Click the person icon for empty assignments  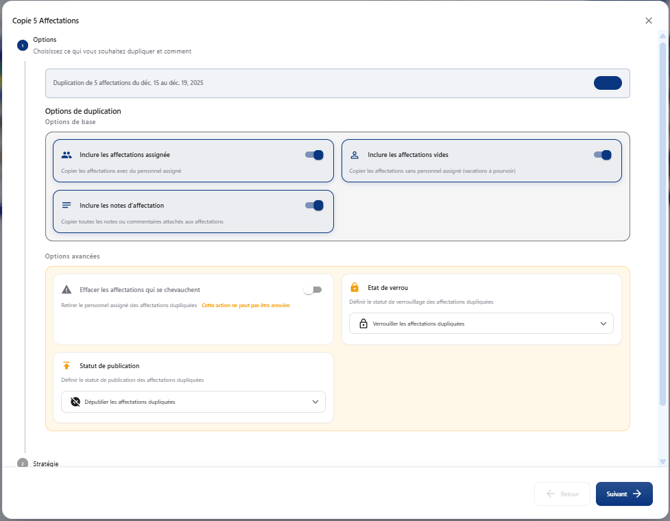pos(355,155)
